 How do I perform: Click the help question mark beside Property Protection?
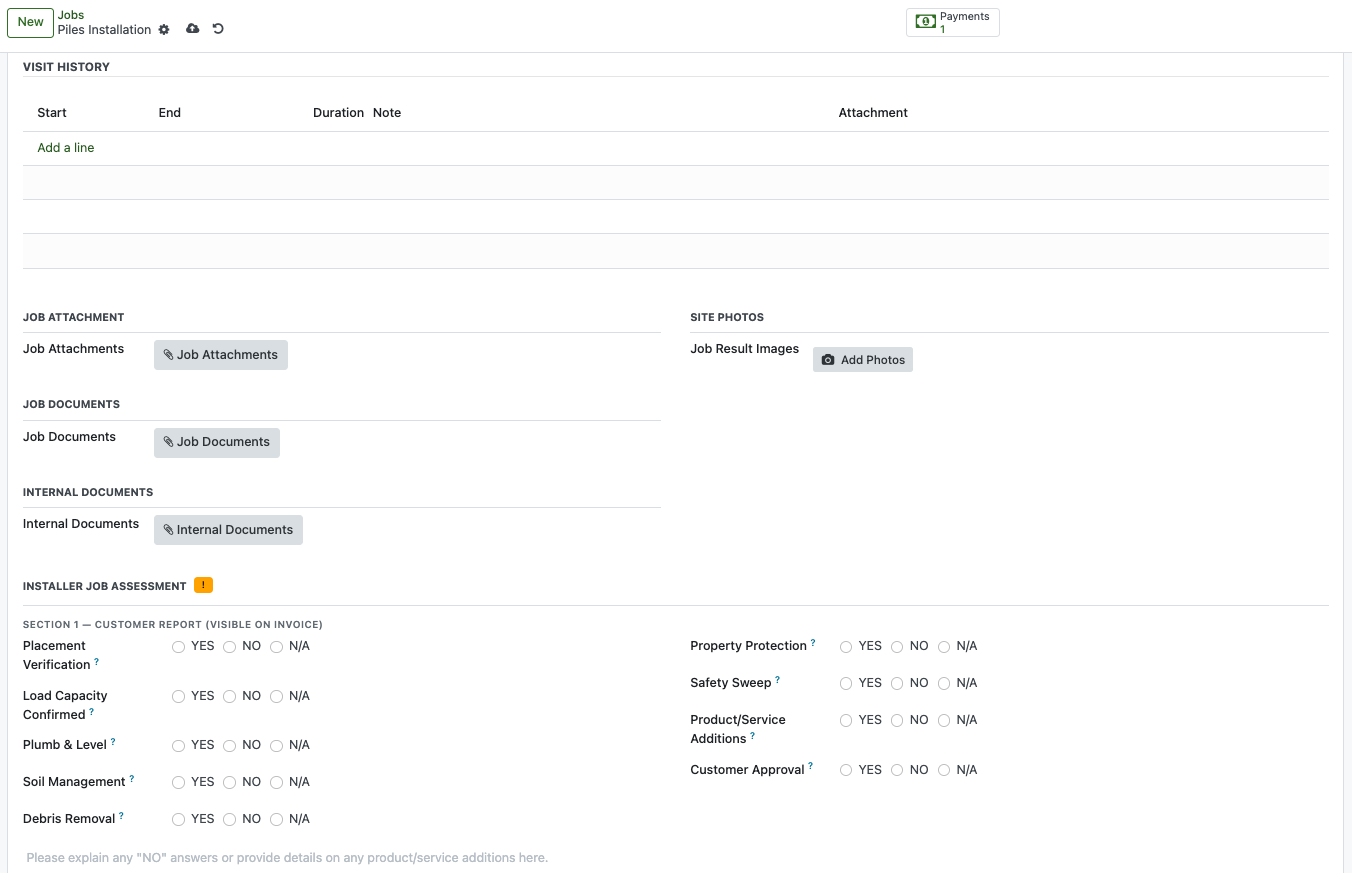click(x=813, y=643)
